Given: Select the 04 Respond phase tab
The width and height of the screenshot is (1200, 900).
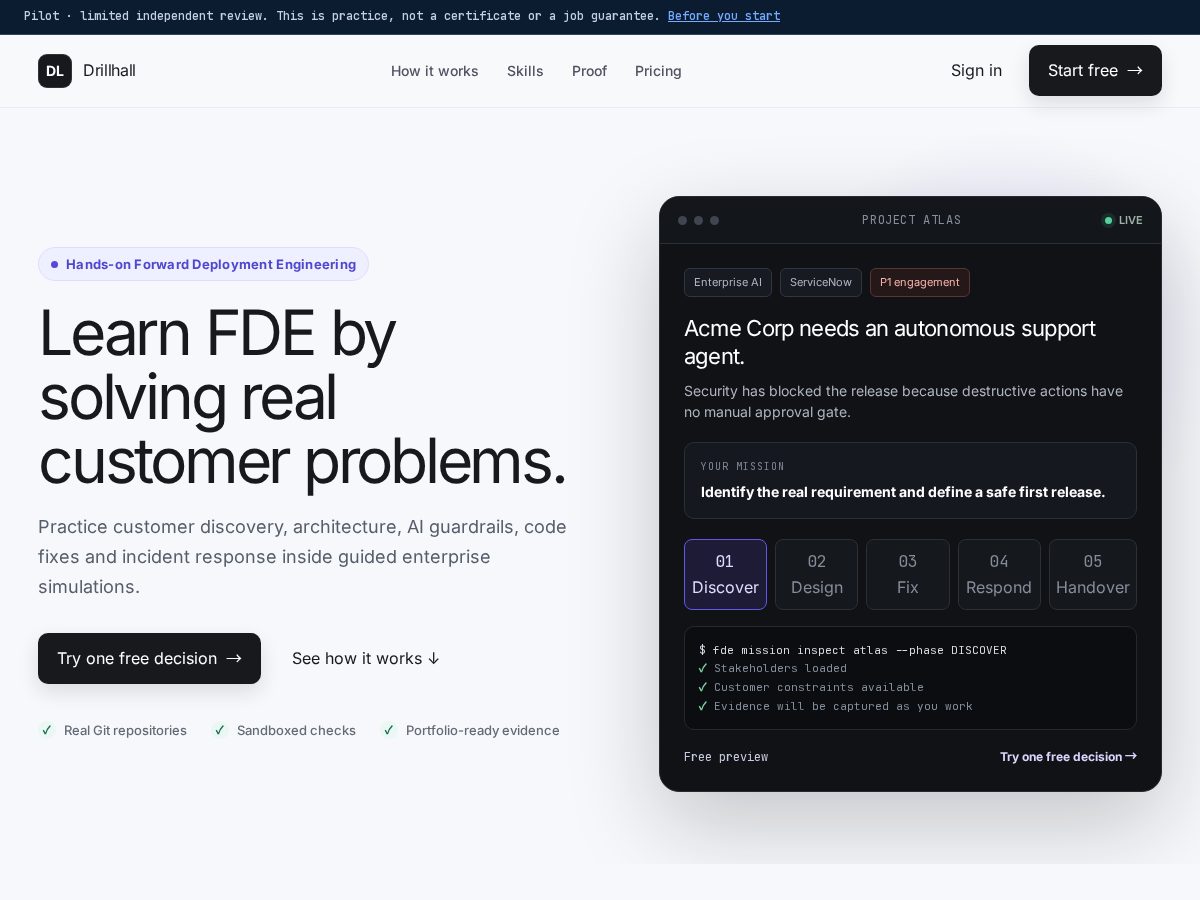Looking at the screenshot, I should click(x=999, y=574).
